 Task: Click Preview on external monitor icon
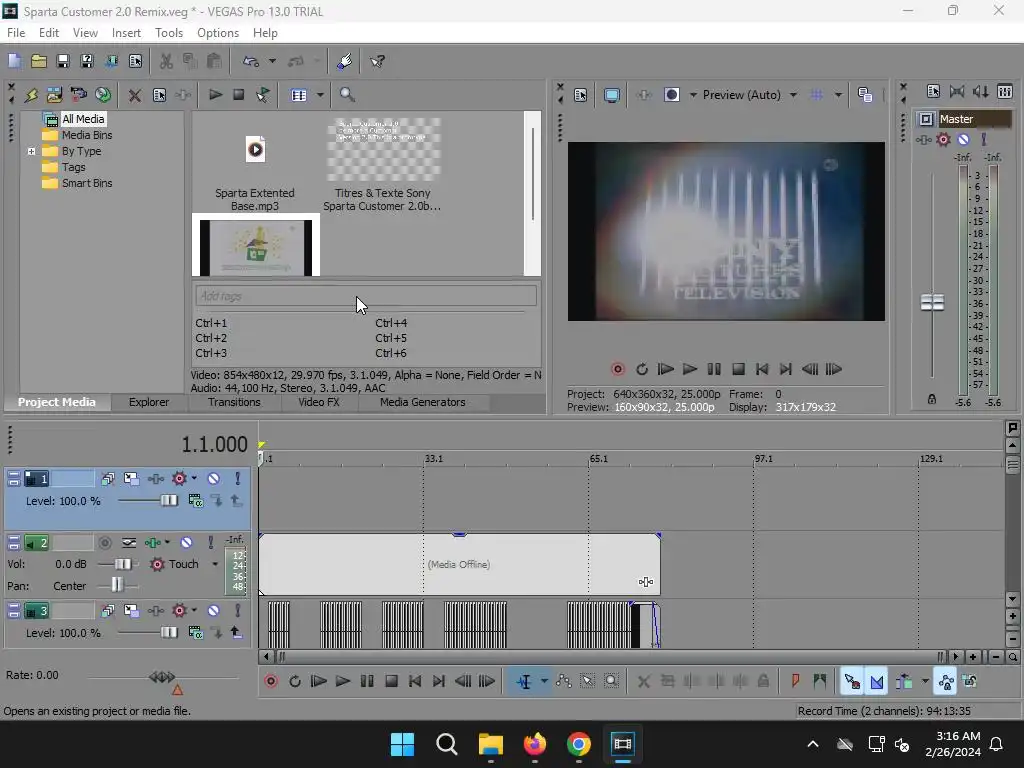click(x=612, y=95)
